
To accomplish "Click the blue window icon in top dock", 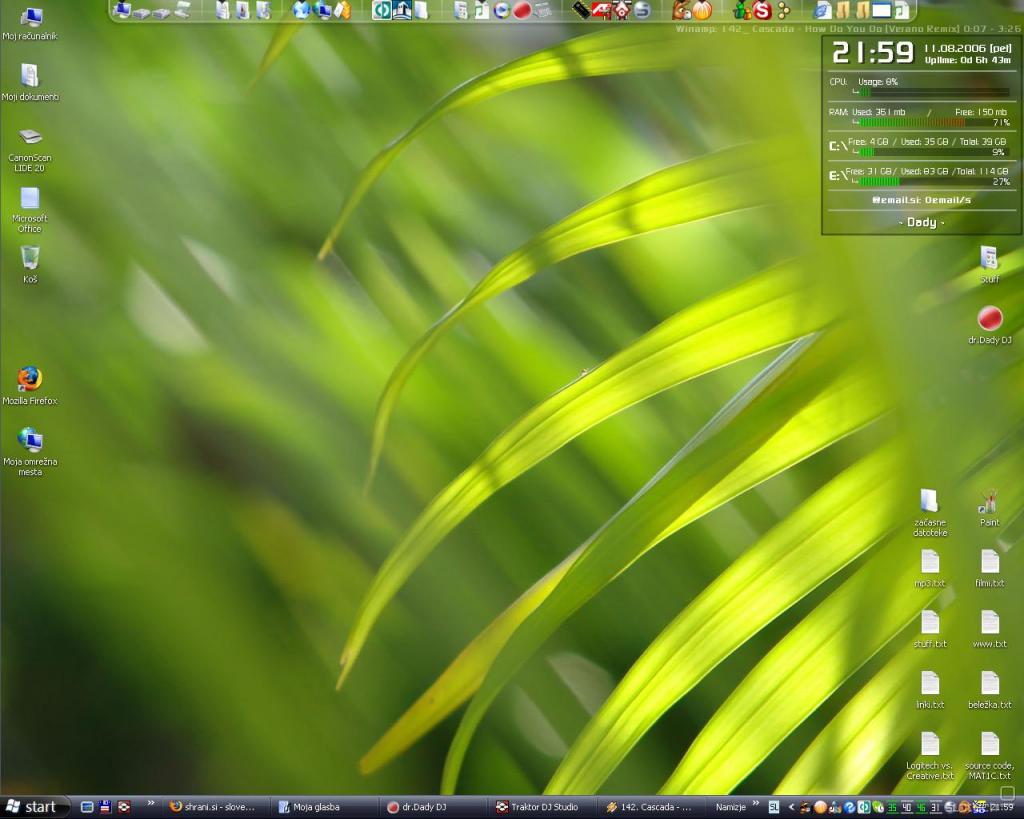I will (882, 10).
